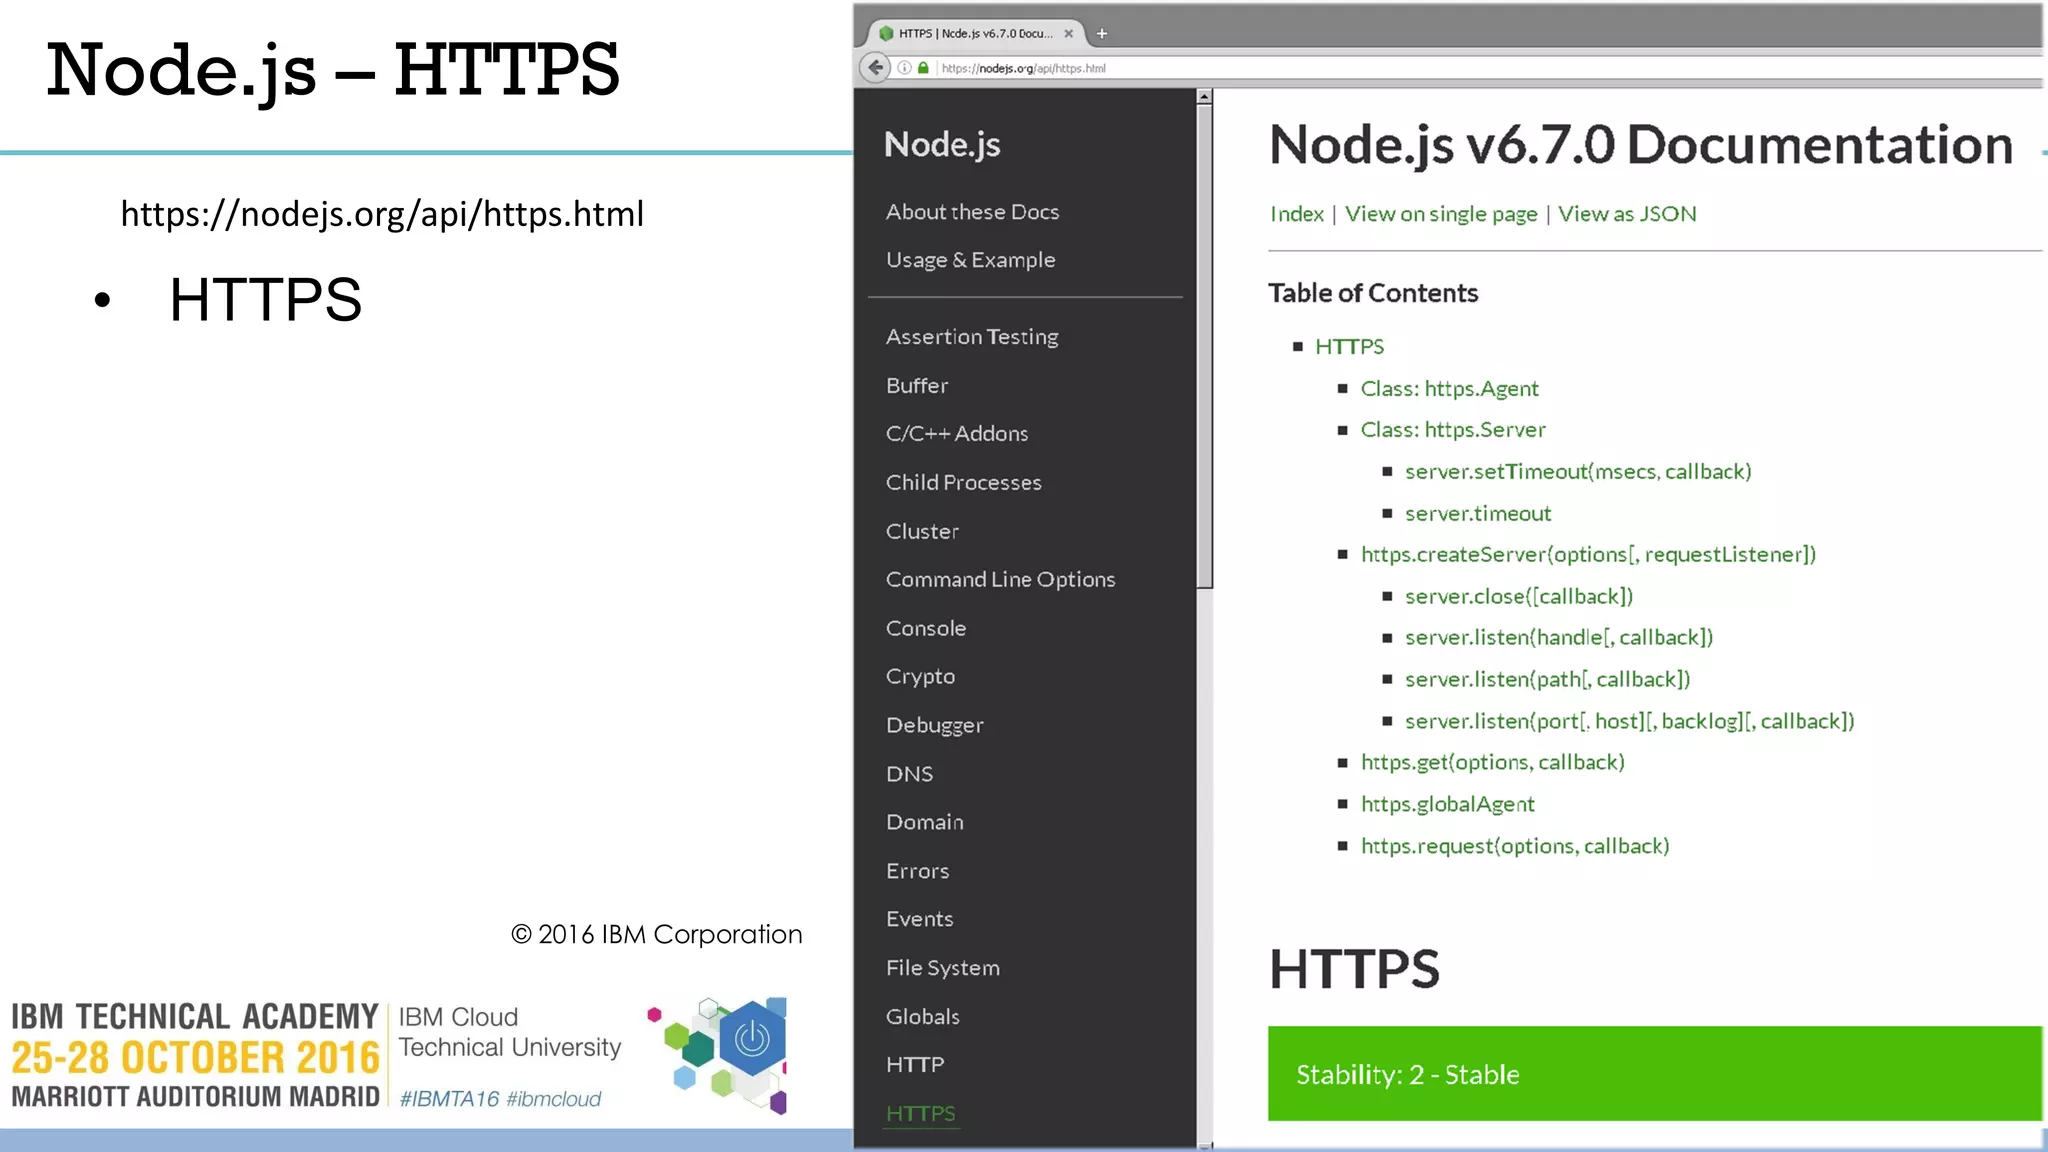2048x1152 pixels.
Task: Jump to https.globalAgent section
Action: (x=1447, y=805)
